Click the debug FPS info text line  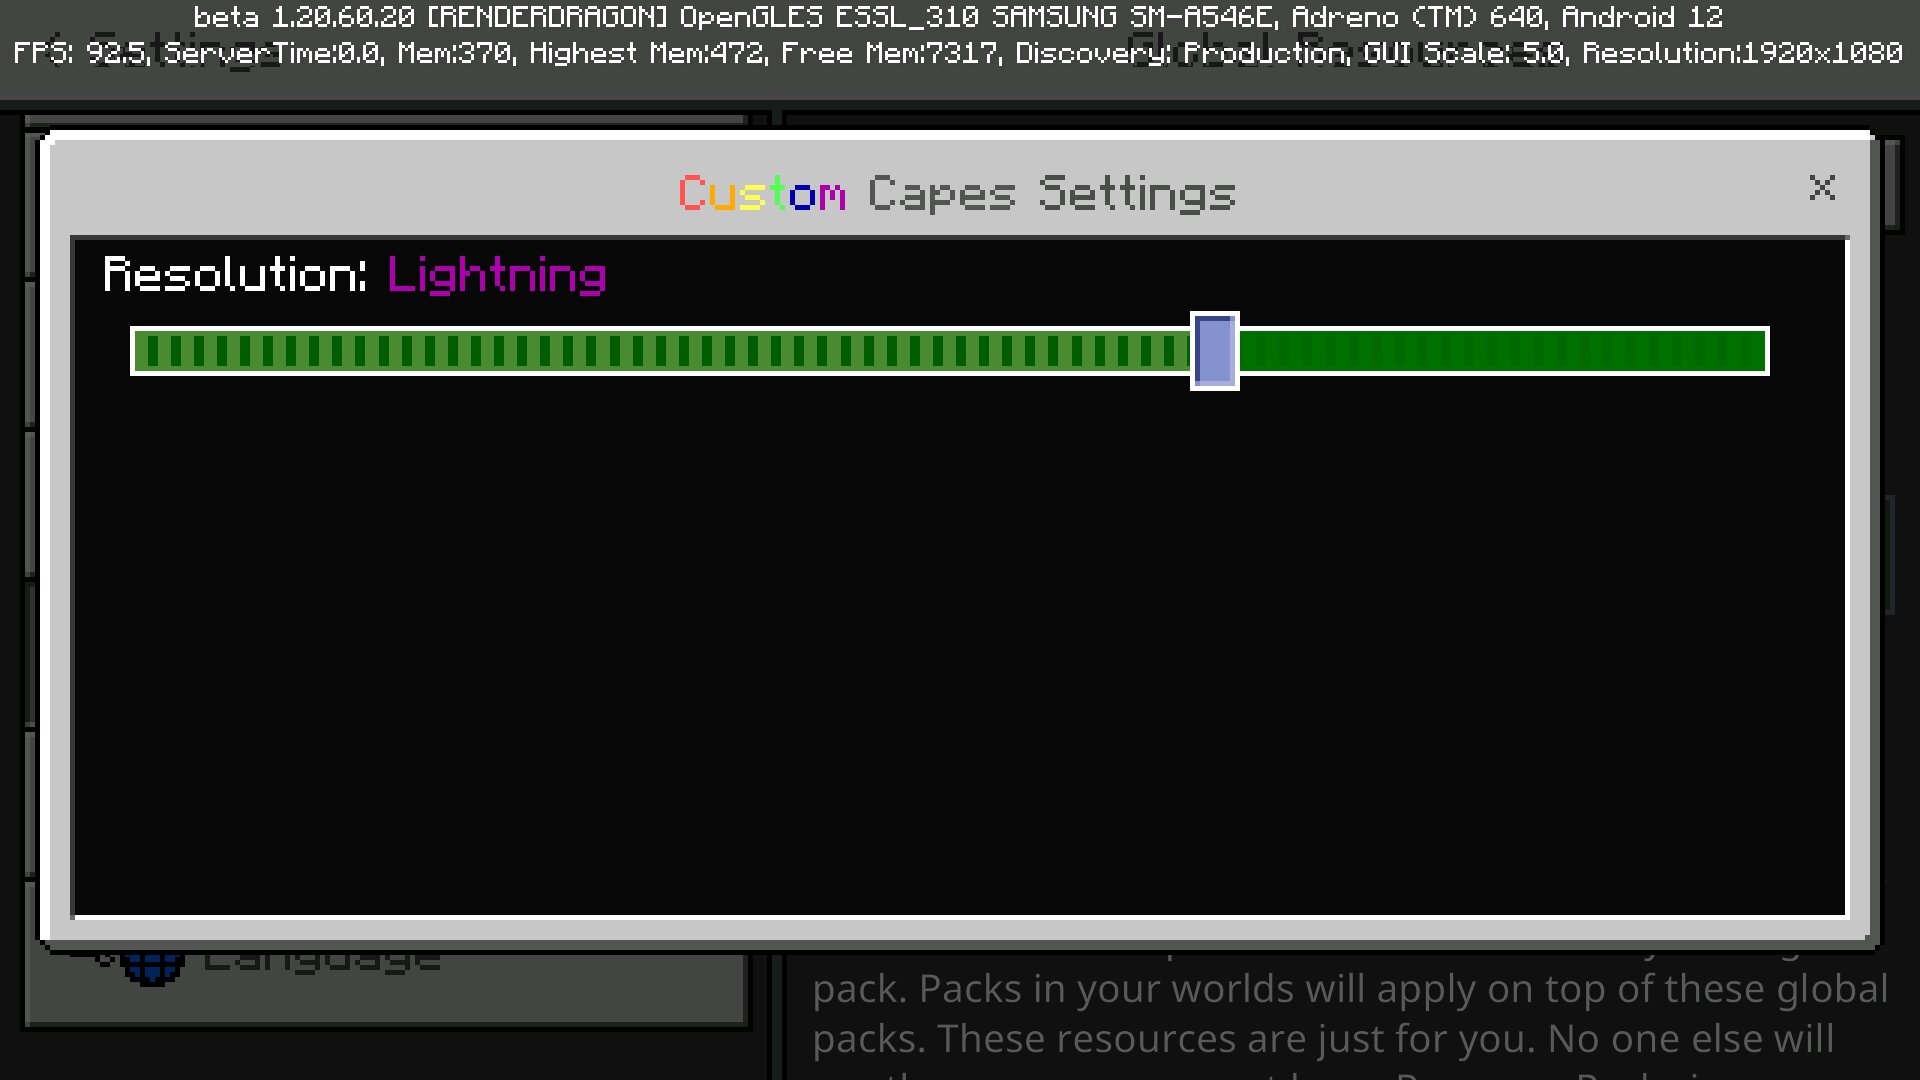[x=958, y=52]
